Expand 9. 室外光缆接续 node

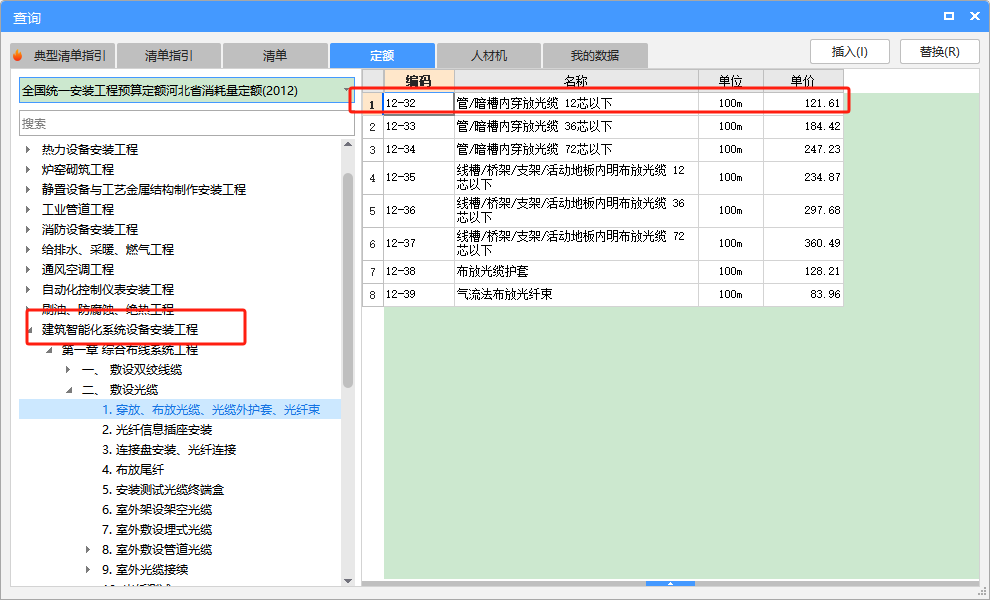coord(88,570)
